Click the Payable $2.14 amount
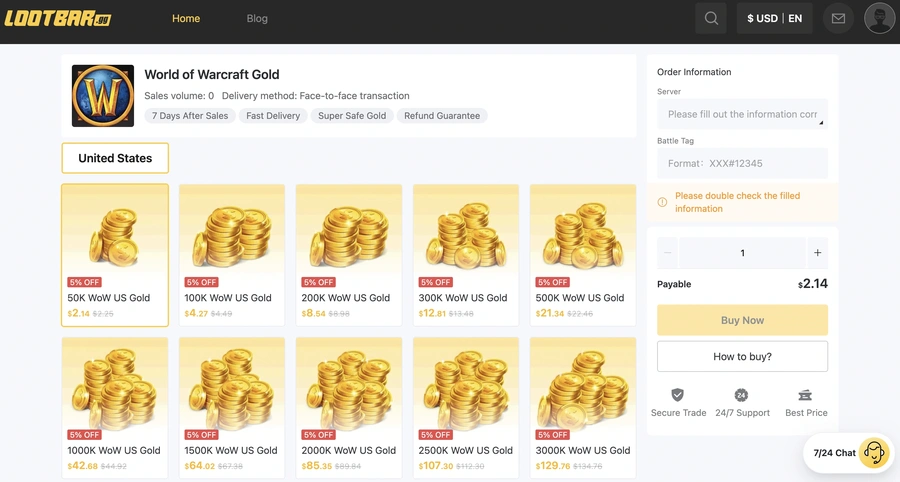 click(813, 283)
